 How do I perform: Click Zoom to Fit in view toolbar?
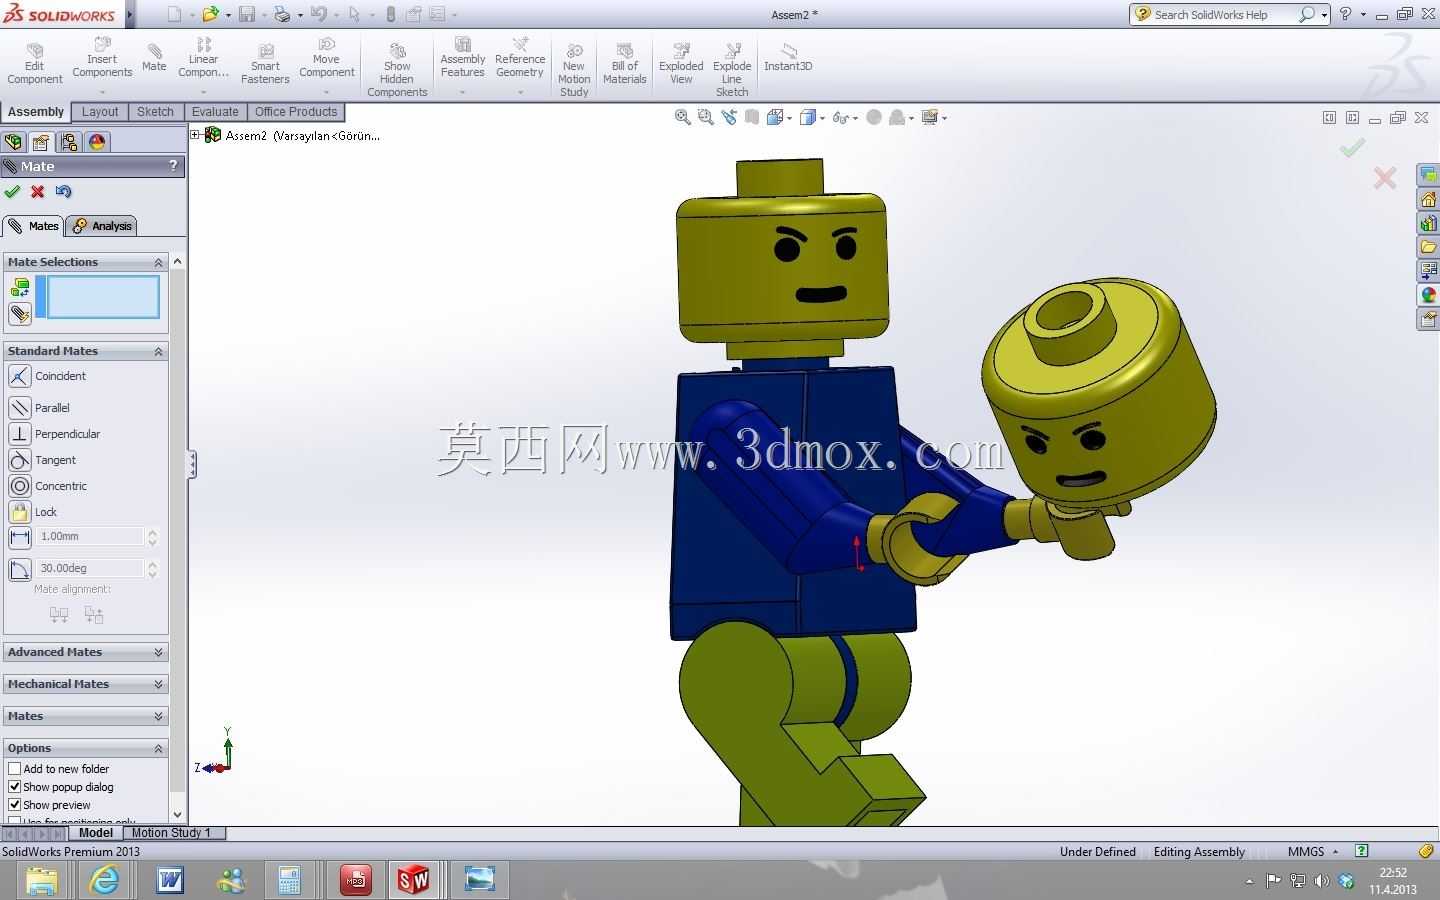pyautogui.click(x=683, y=117)
